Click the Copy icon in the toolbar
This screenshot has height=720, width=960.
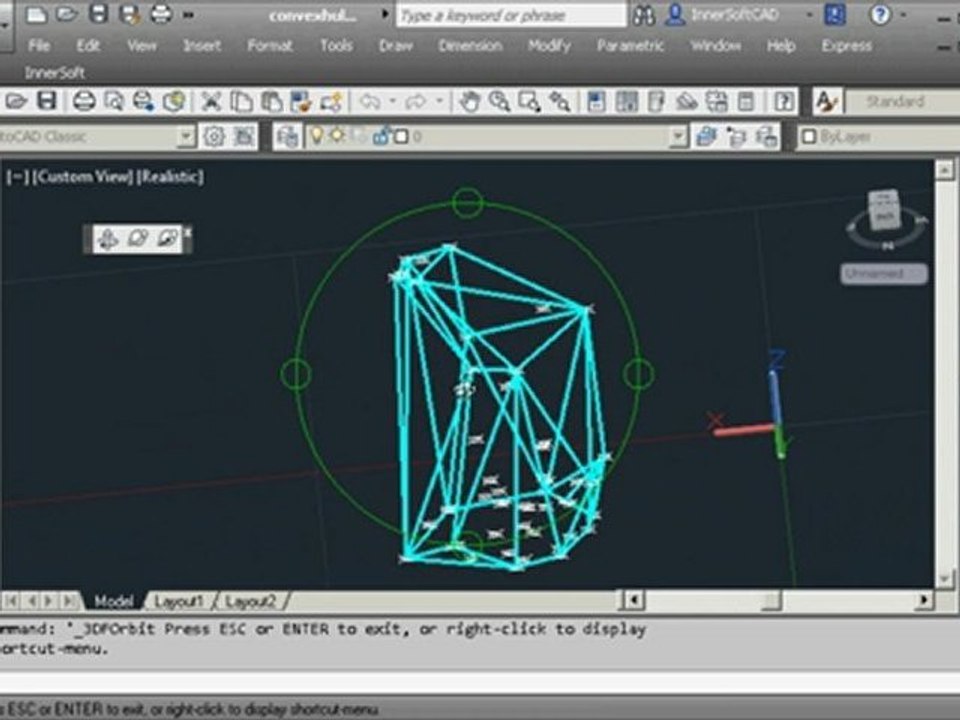coord(241,101)
